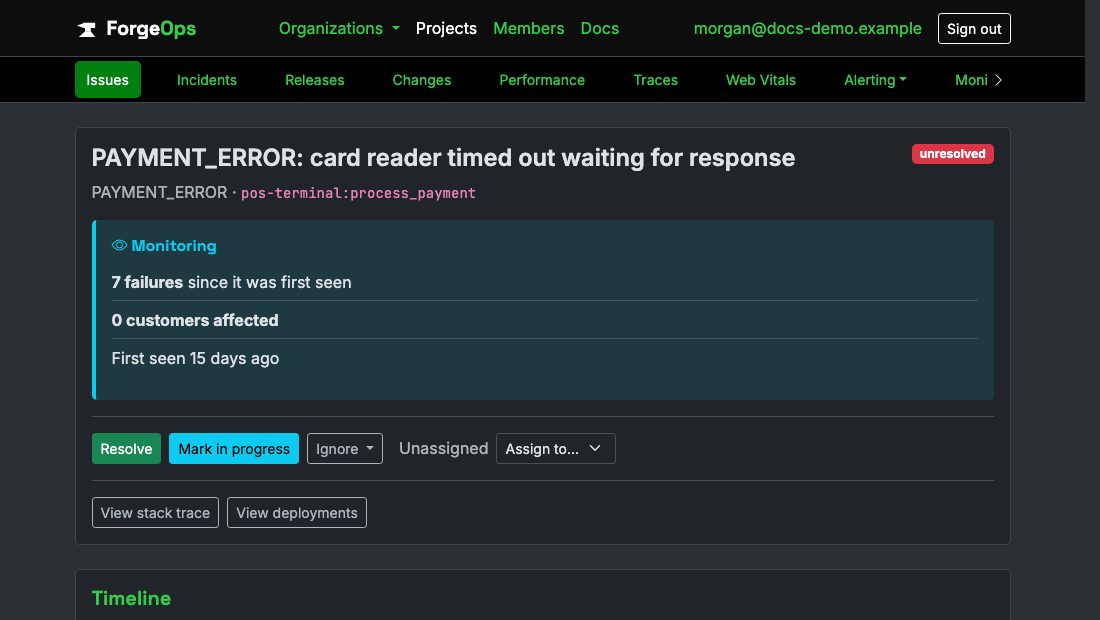Screen dimensions: 1100x620
Task: Open the Organizations dropdown menu
Action: click(339, 29)
